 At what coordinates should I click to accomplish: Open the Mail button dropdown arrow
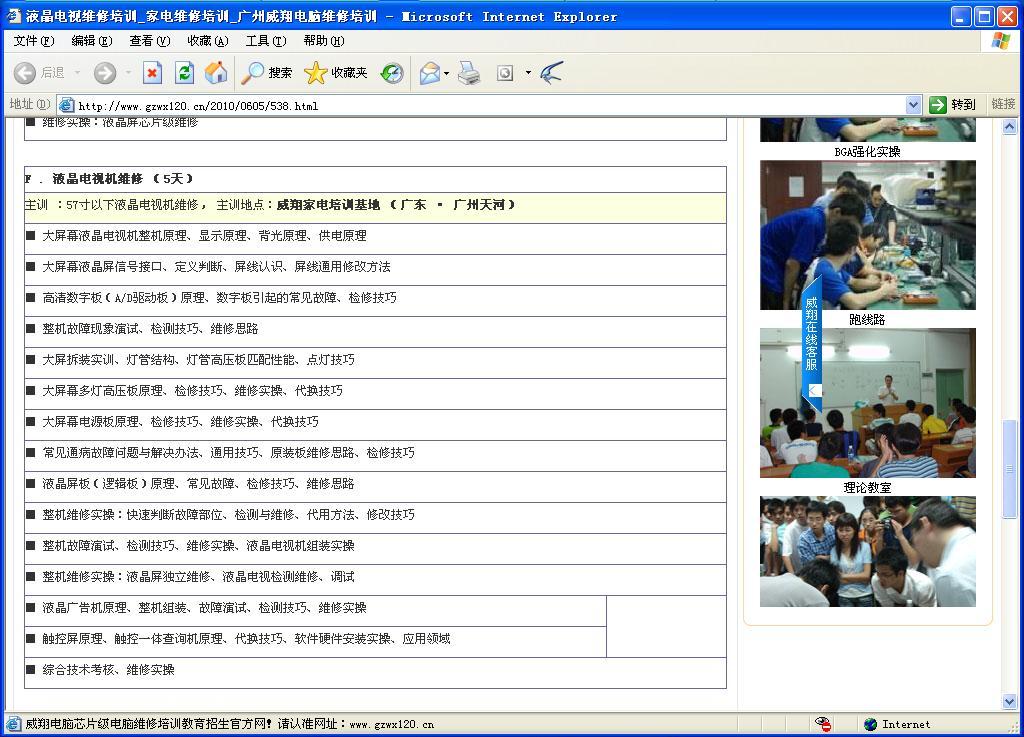pos(446,72)
